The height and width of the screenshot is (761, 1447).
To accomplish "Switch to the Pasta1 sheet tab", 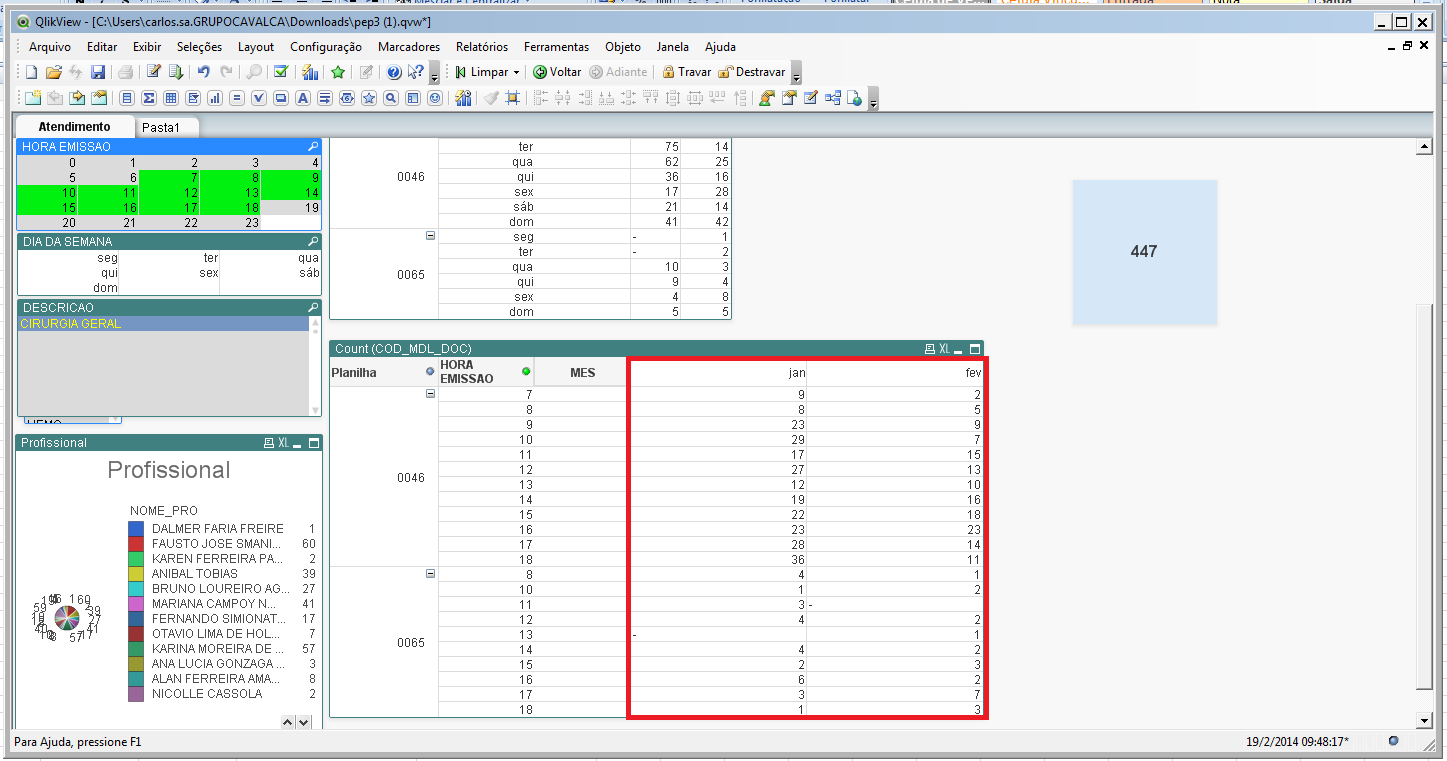I will 161,127.
